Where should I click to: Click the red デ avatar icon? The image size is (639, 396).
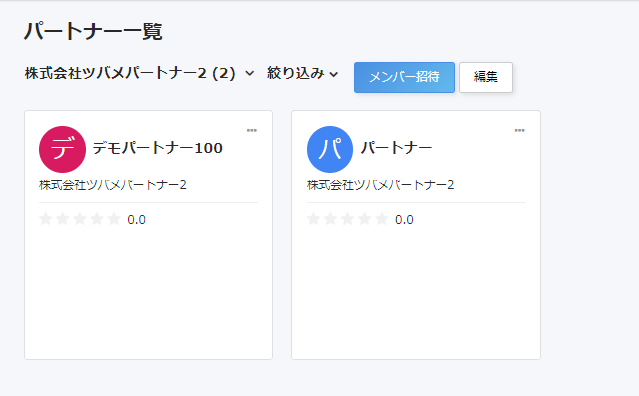[x=62, y=149]
